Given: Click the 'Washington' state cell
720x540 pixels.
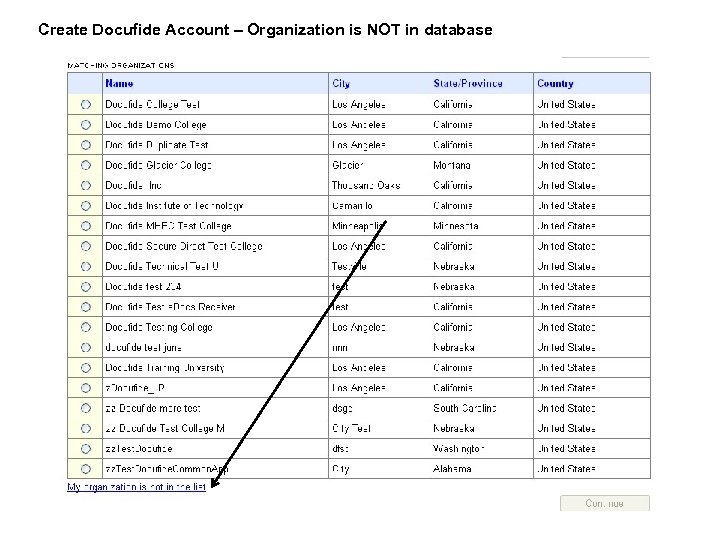Looking at the screenshot, I should click(x=459, y=449).
